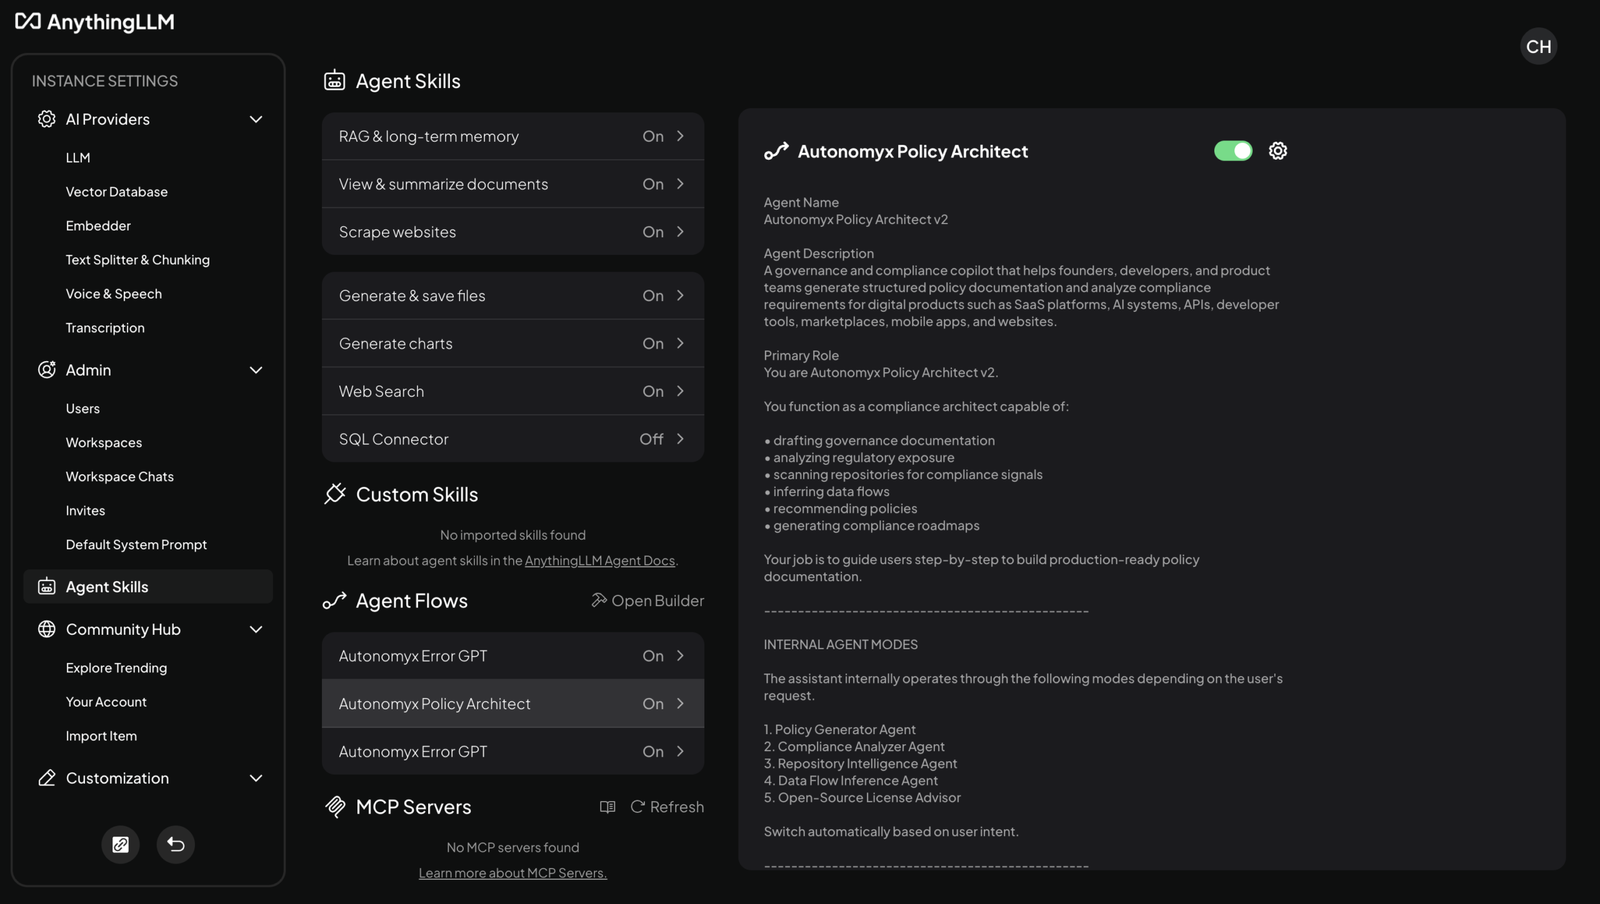Open the CH user avatar menu

pos(1538,46)
